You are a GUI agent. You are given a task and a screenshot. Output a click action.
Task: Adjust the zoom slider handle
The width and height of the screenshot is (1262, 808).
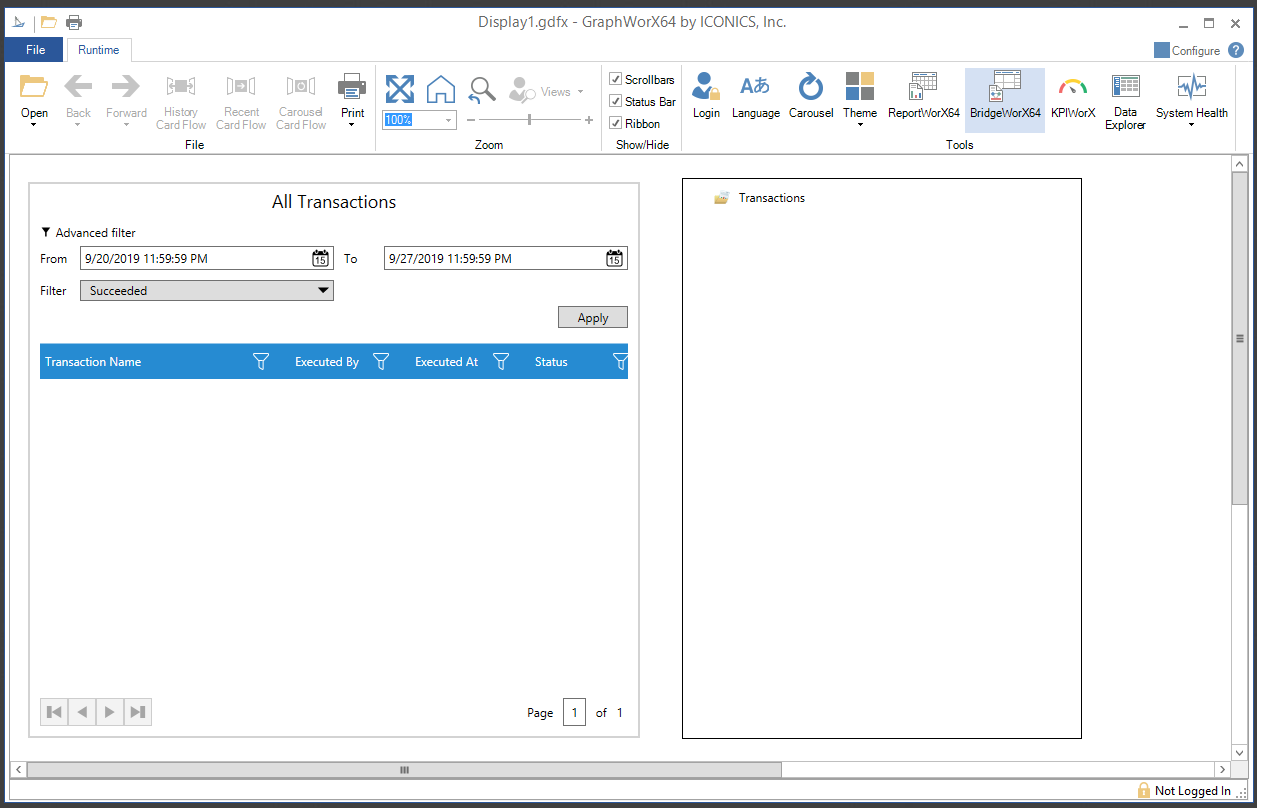pyautogui.click(x=529, y=120)
